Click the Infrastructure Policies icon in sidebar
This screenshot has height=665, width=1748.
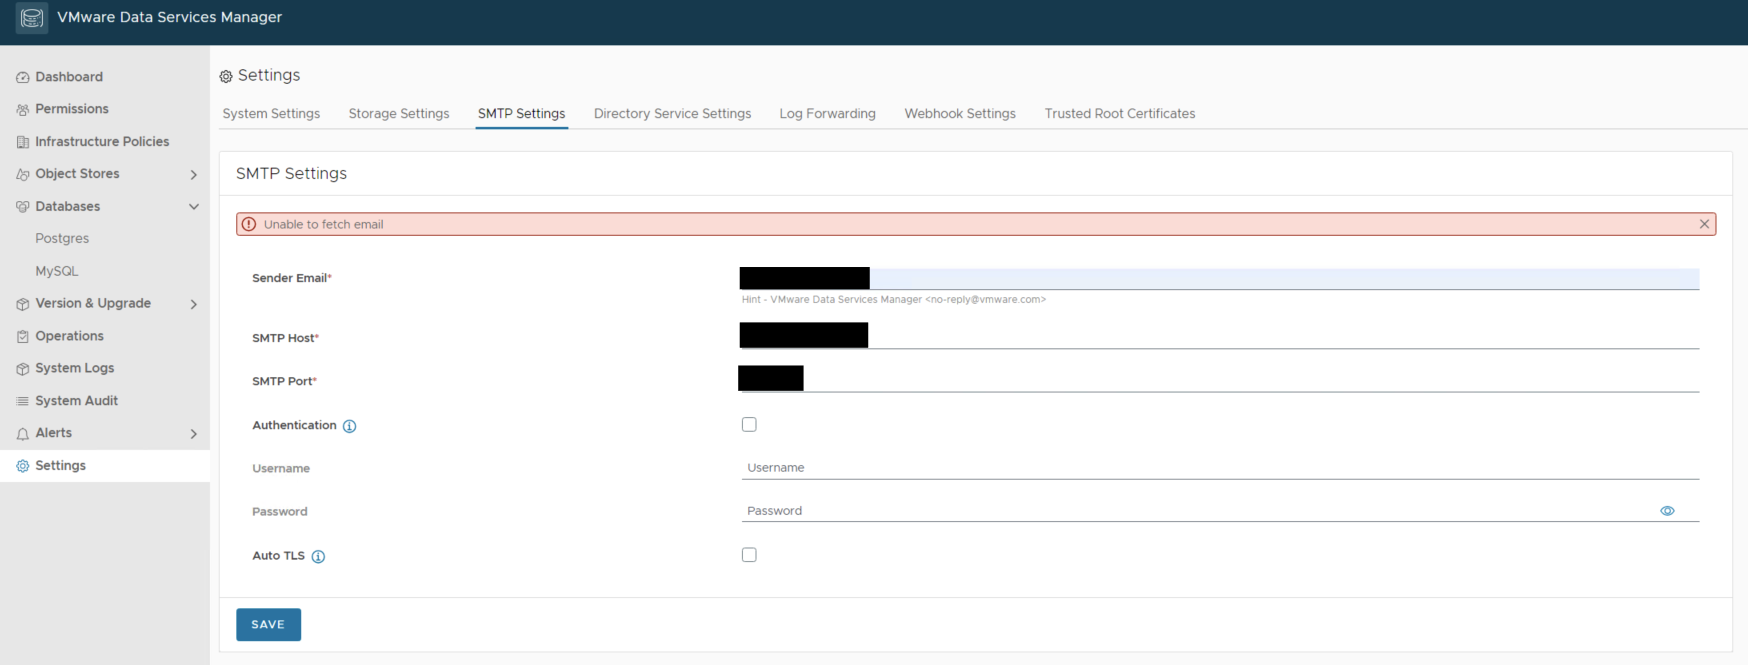[22, 142]
